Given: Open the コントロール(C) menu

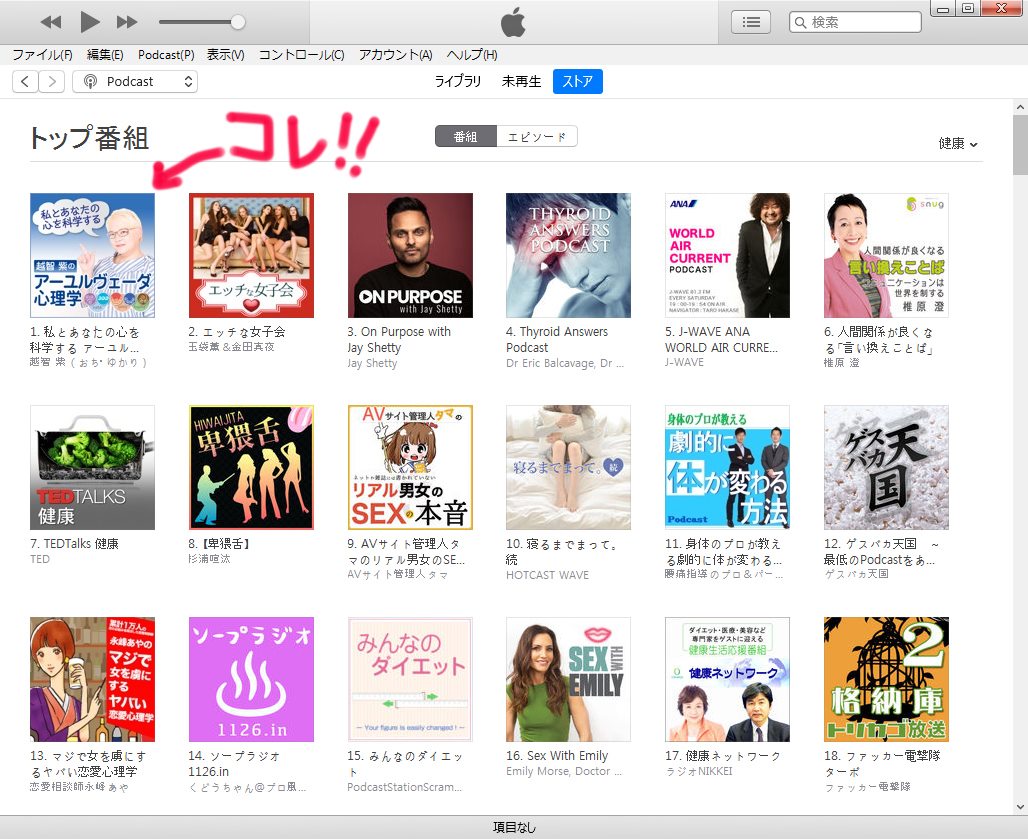Looking at the screenshot, I should click(301, 55).
